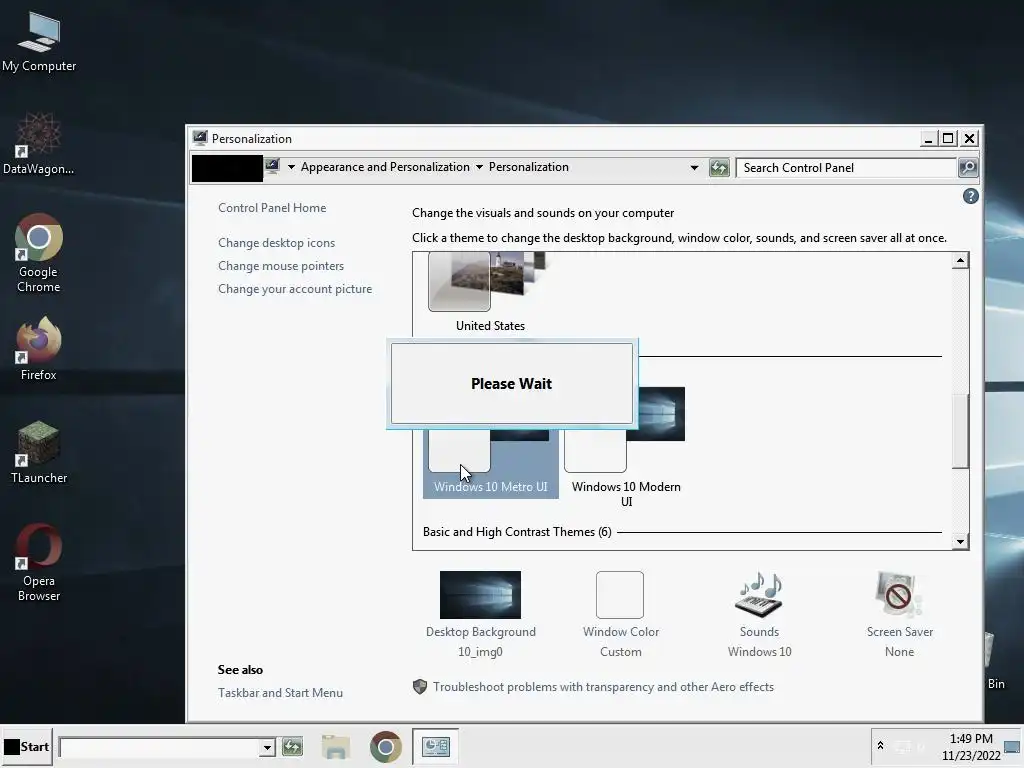The image size is (1024, 768).
Task: Open File Explorer taskbar icon
Action: tap(336, 746)
